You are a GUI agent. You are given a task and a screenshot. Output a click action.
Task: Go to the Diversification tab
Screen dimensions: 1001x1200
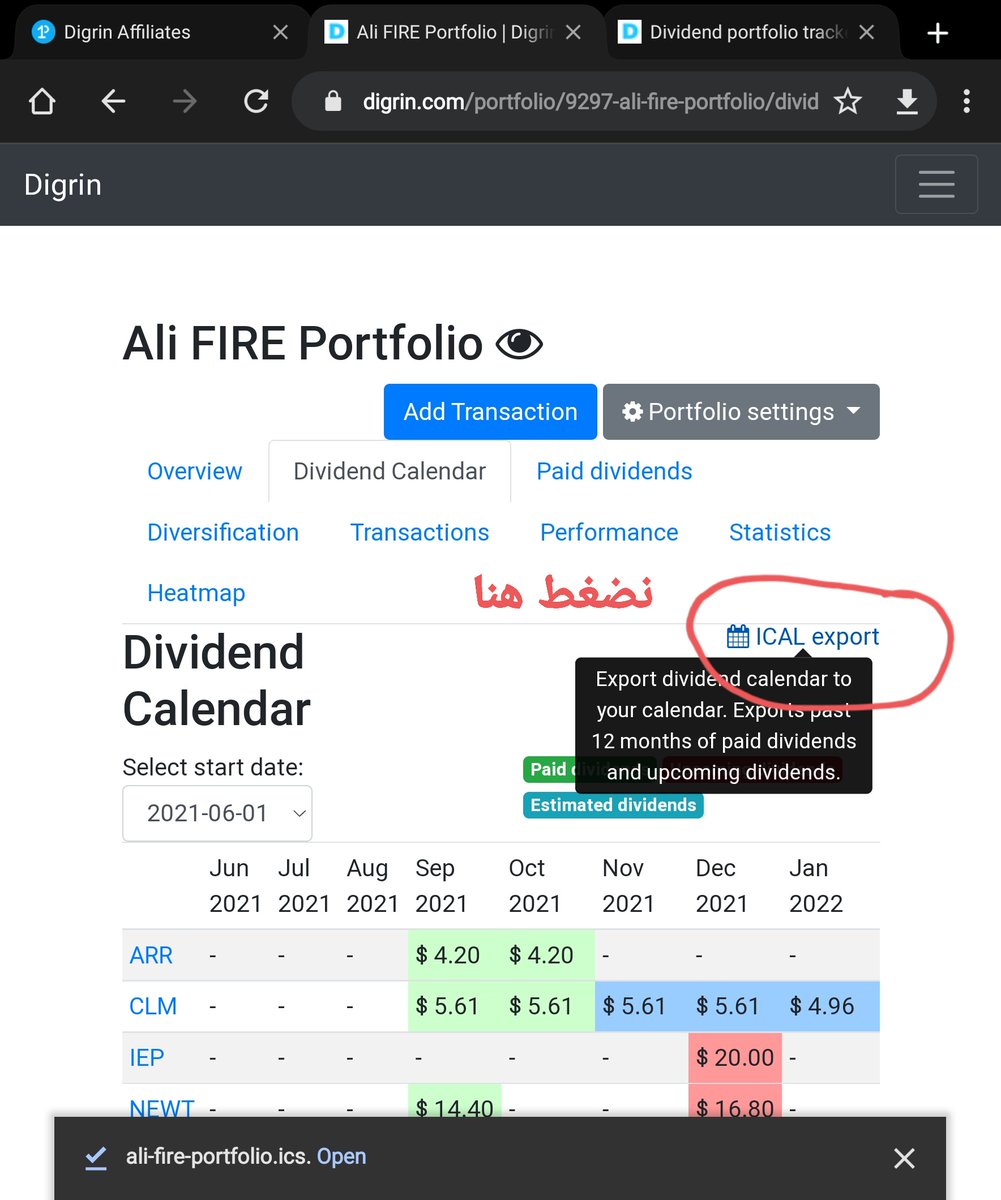[223, 532]
